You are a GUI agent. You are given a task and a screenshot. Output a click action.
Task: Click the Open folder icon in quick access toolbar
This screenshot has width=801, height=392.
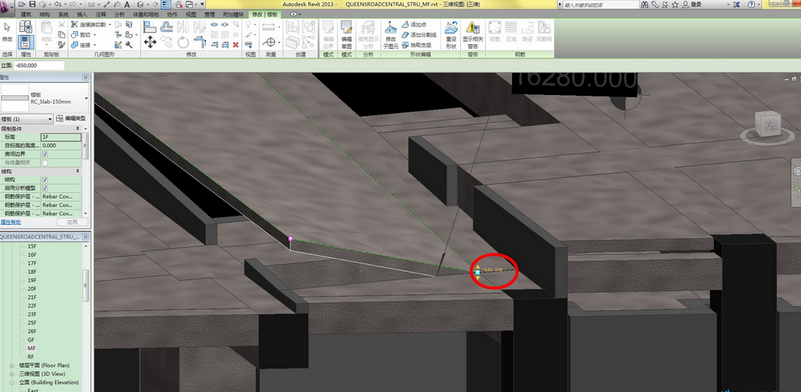coord(23,4)
